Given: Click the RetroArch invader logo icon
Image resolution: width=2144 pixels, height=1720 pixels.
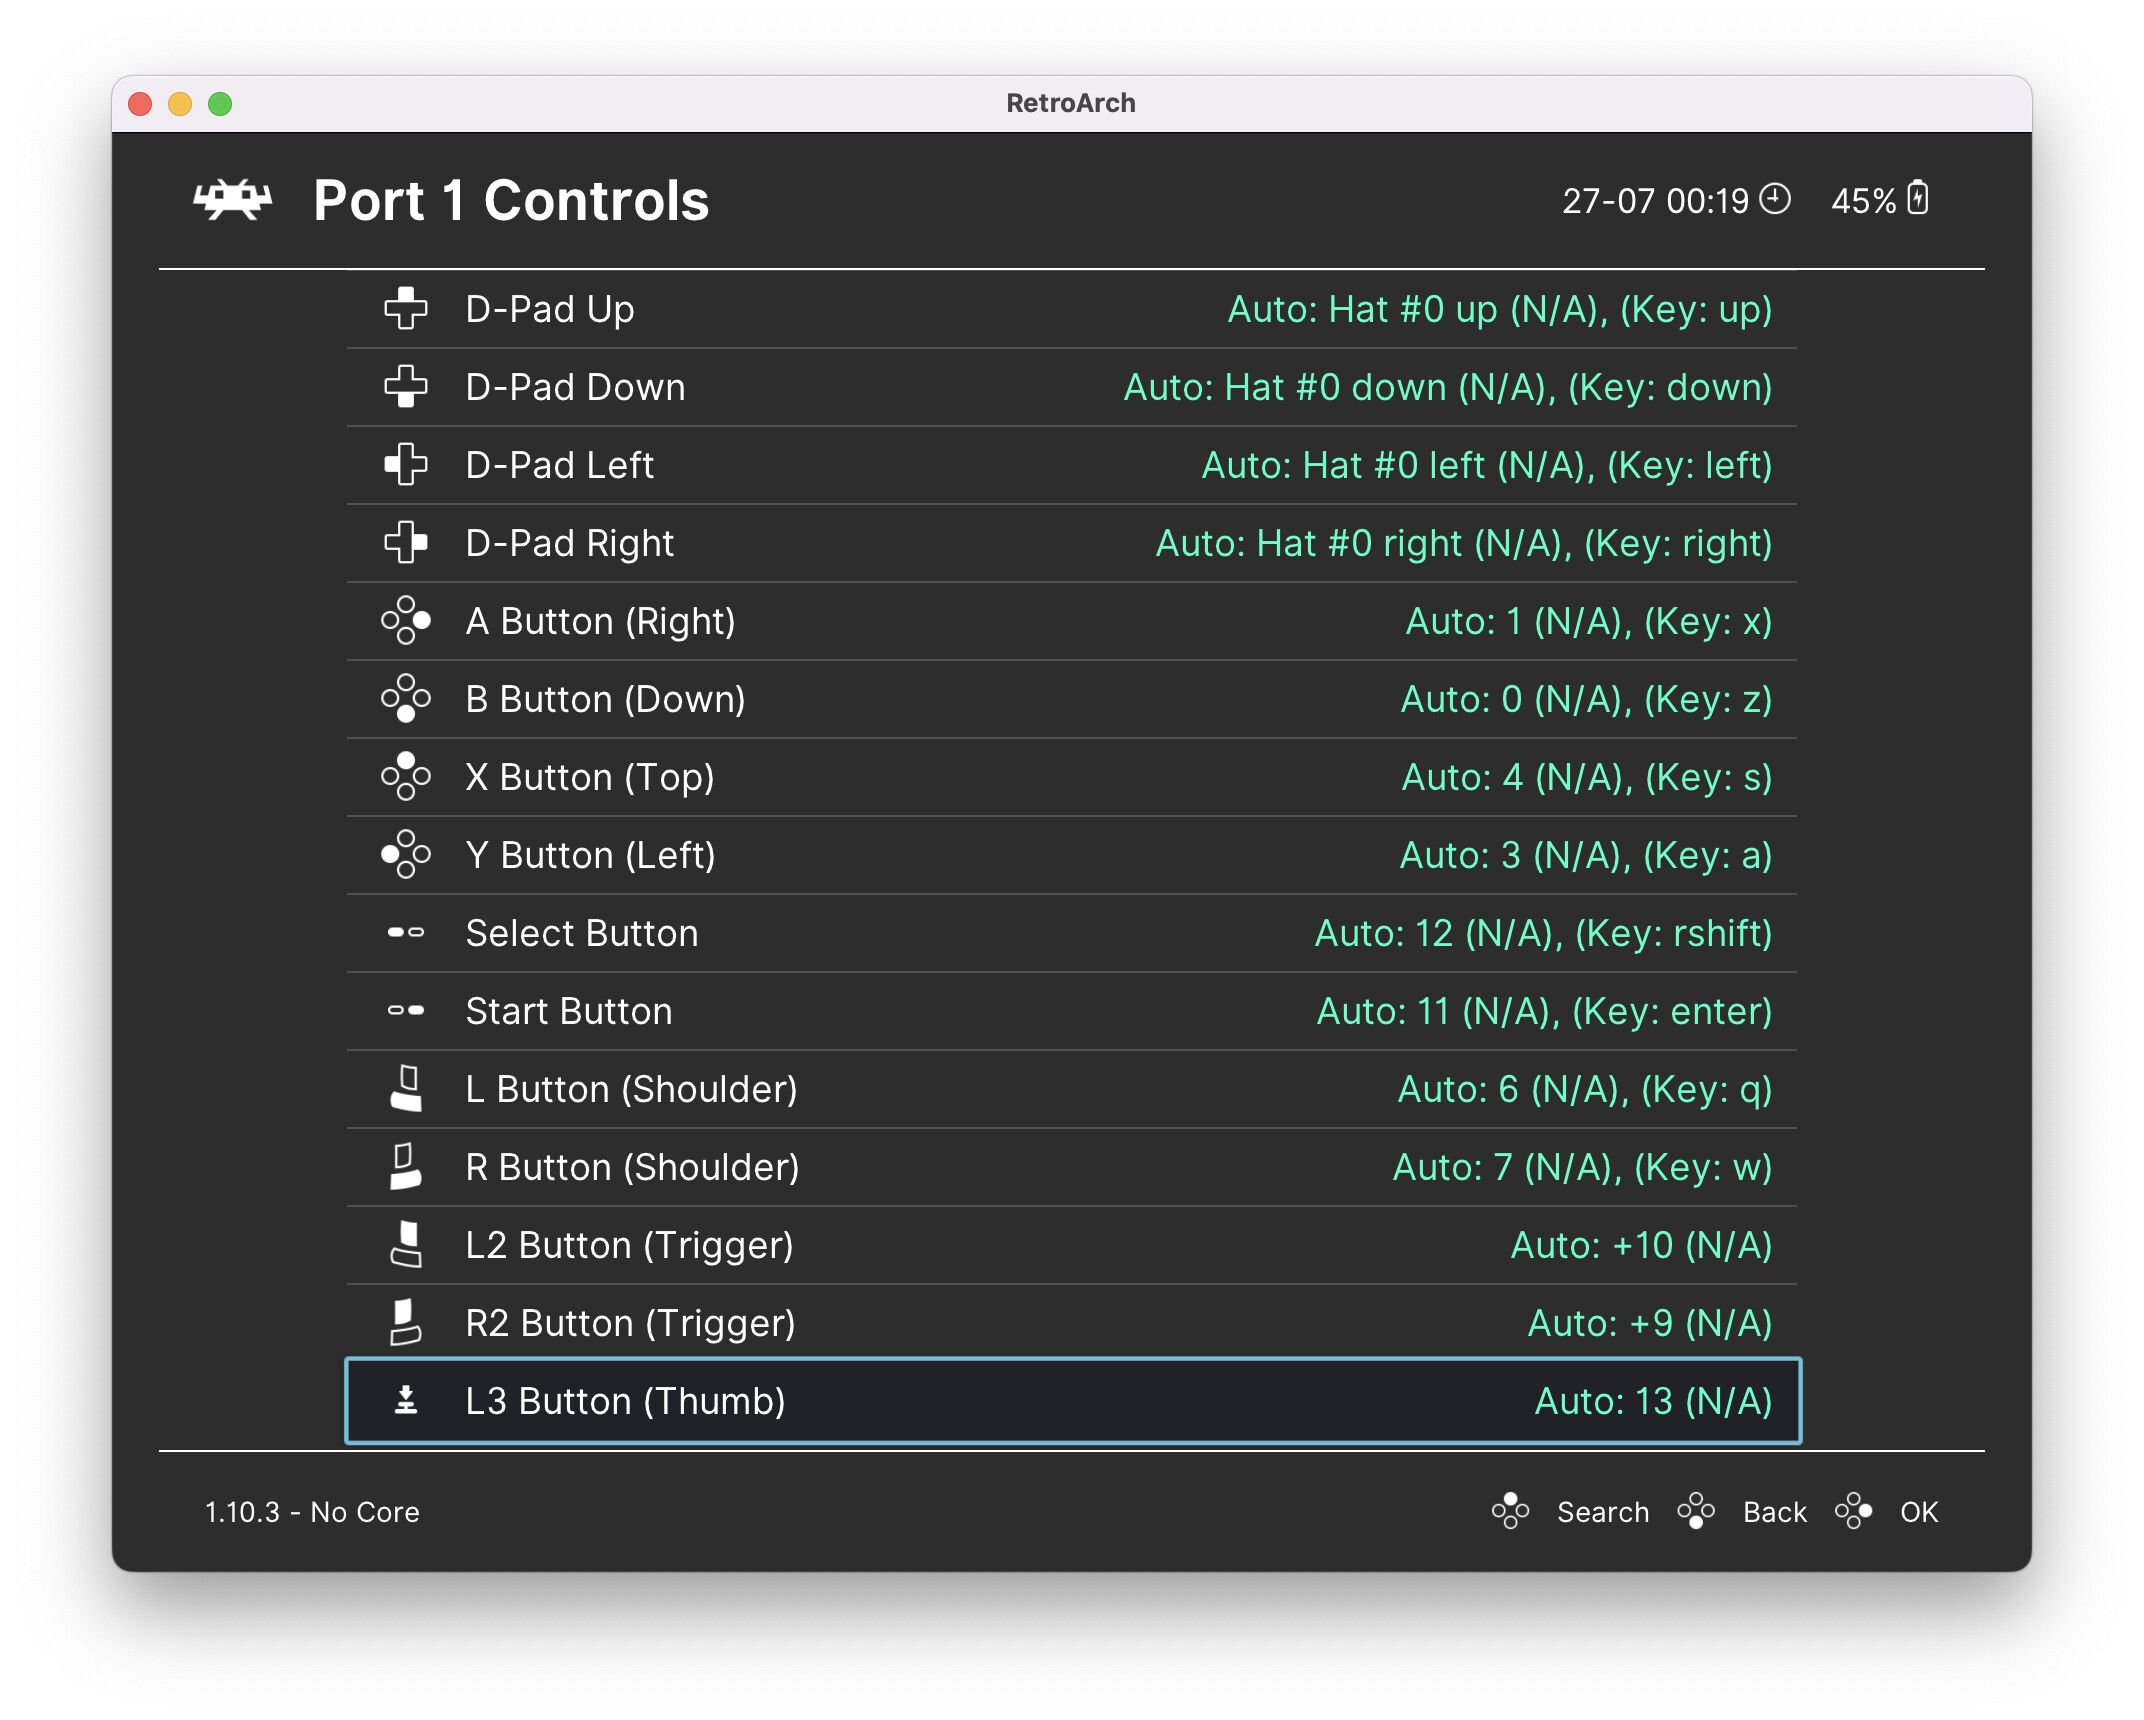Looking at the screenshot, I should pos(232,199).
